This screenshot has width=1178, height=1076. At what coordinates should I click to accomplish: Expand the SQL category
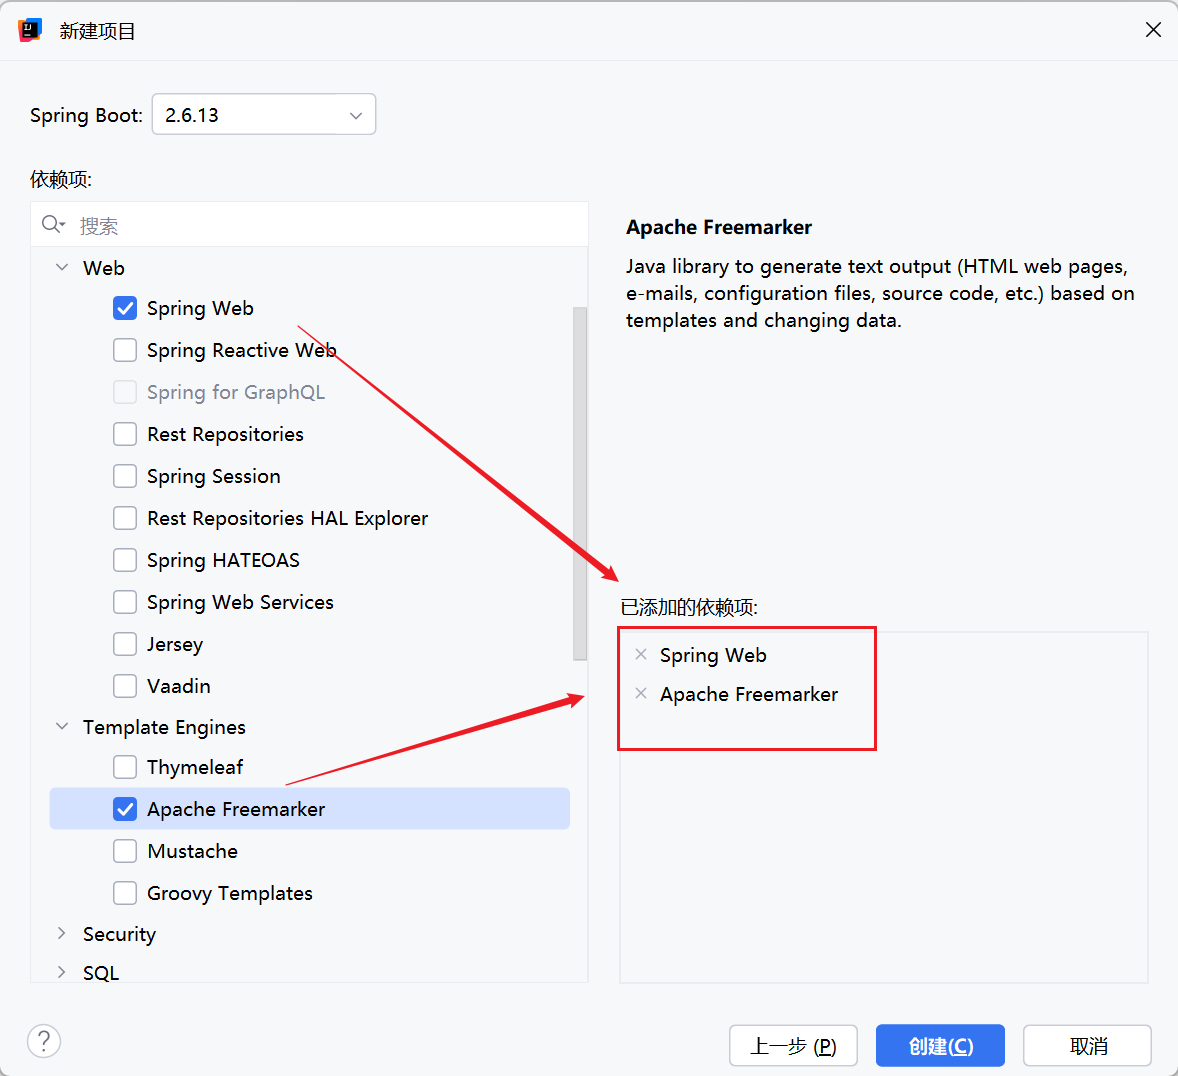point(62,972)
